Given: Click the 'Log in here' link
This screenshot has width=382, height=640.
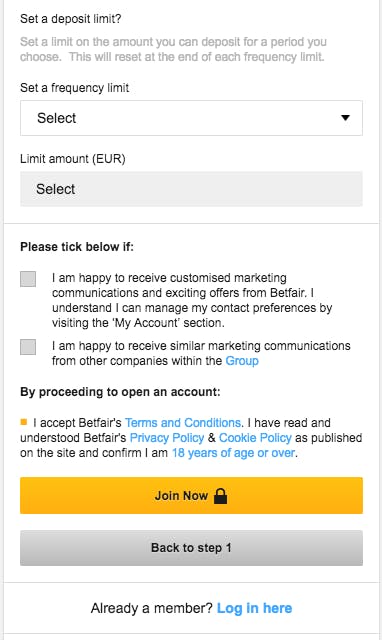Looking at the screenshot, I should tap(254, 608).
